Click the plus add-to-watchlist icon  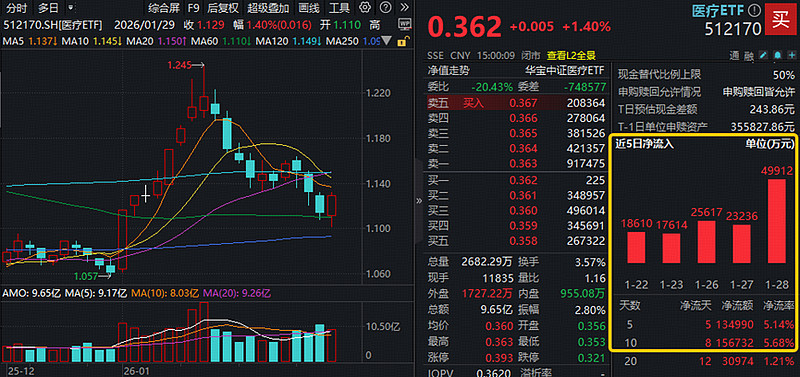pyautogui.click(x=791, y=55)
